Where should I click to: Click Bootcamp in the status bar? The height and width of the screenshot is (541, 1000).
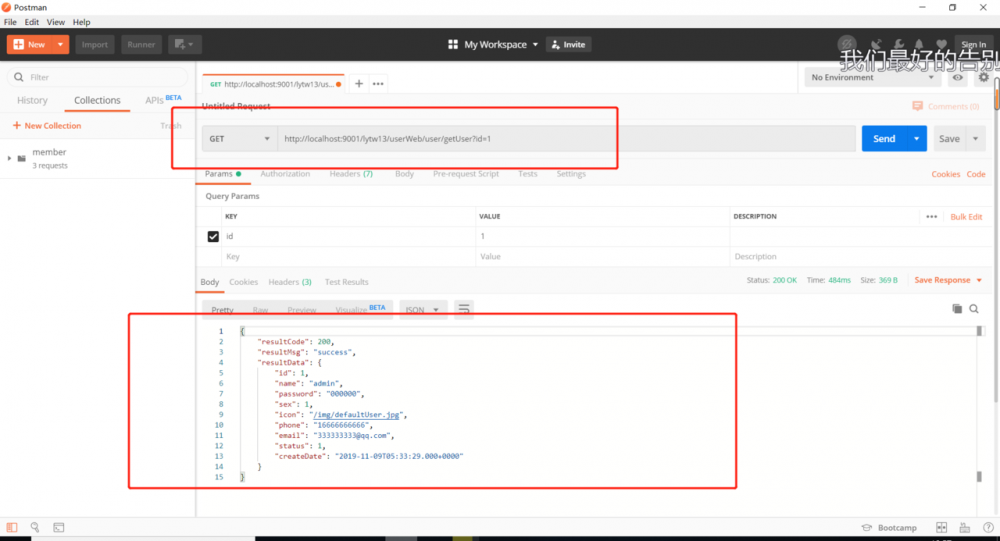point(888,527)
